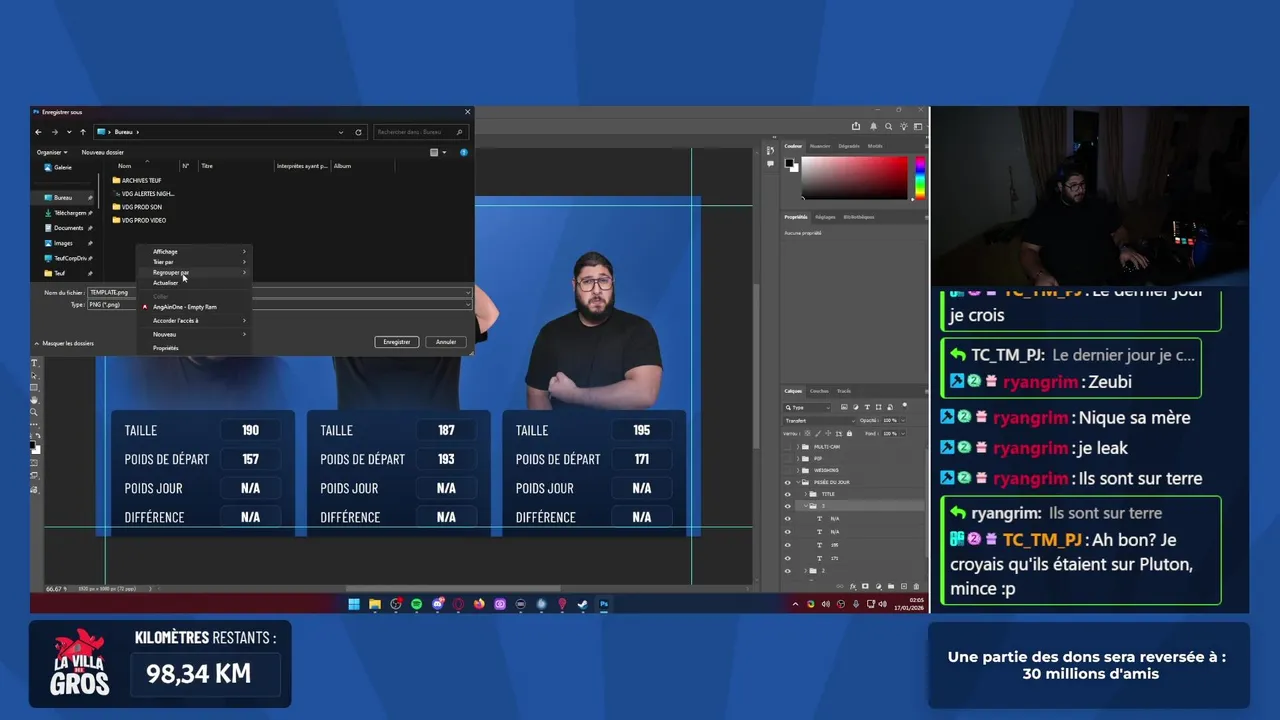Open Steam from the taskbar
This screenshot has width=1280, height=720.
tap(583, 604)
